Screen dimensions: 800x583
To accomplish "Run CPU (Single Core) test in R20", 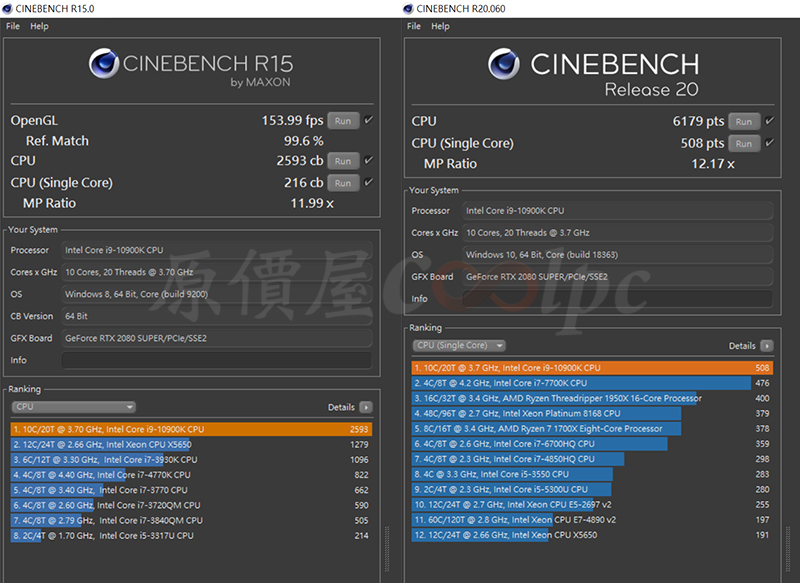I will 744,143.
